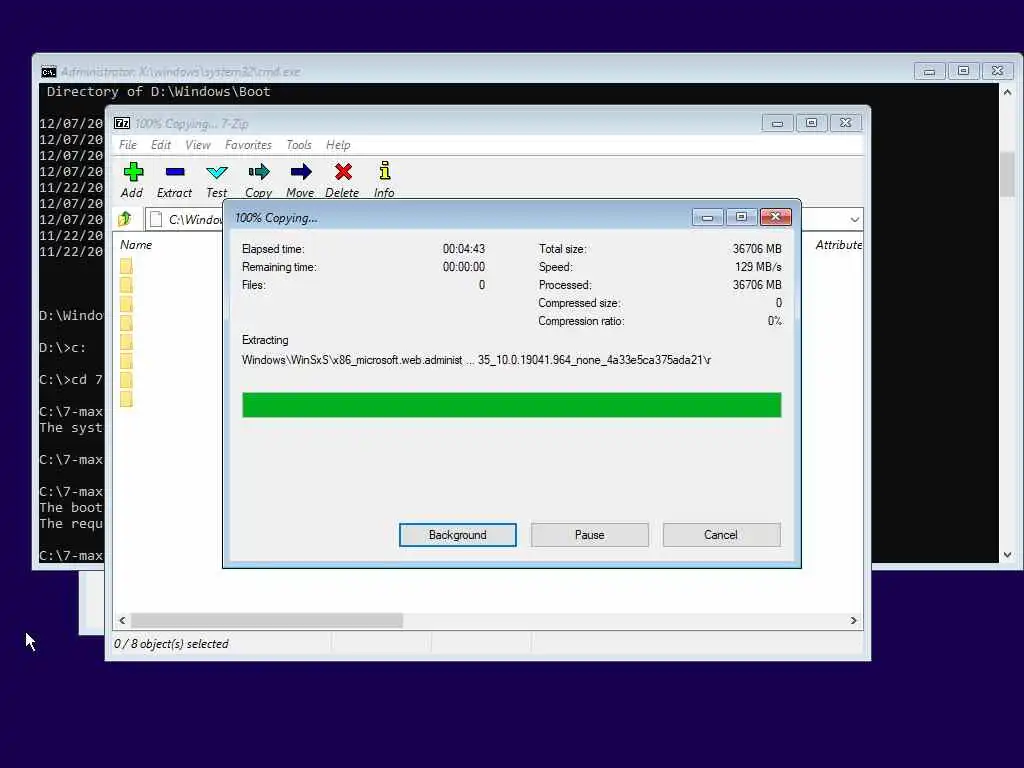Click the command prompt vertical scrollbar thumb
The image size is (1024, 768).
coord(1007,174)
